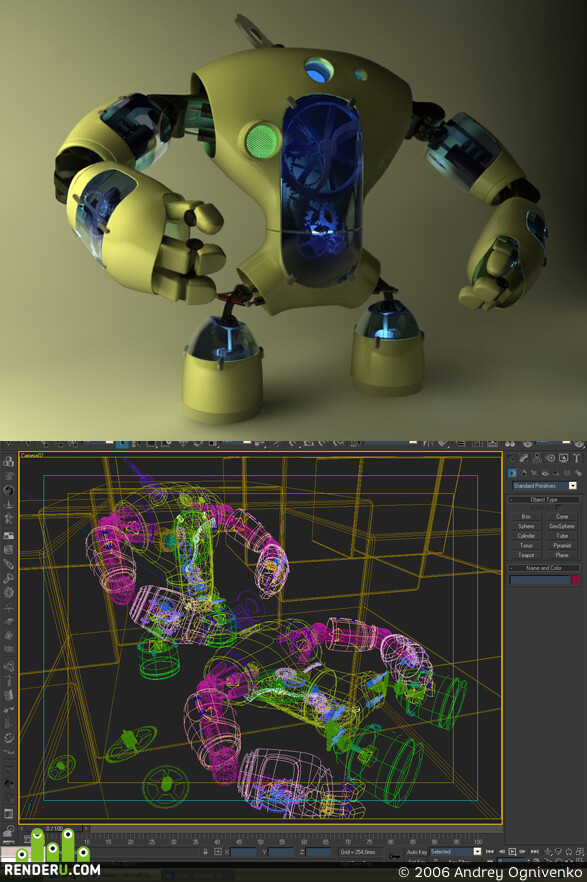Toggle Auto Key animation mode
The image size is (587, 882).
pyautogui.click(x=417, y=852)
